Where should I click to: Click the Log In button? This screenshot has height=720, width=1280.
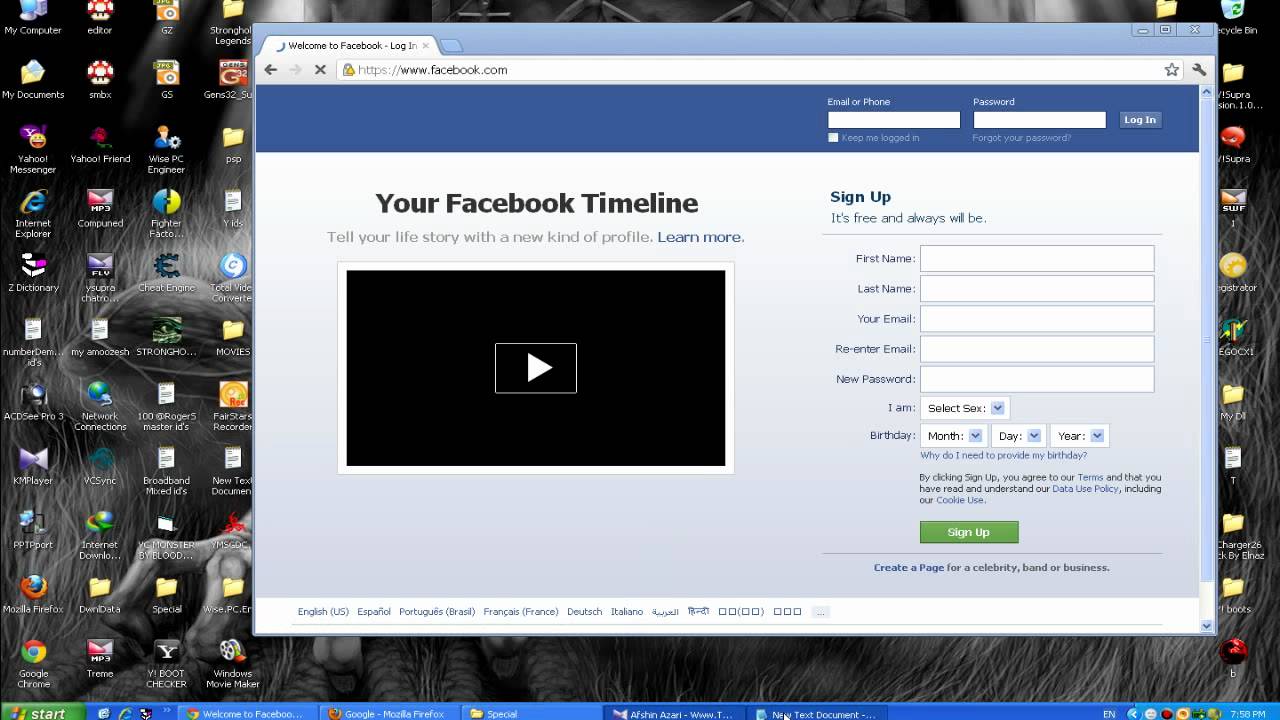(1139, 120)
